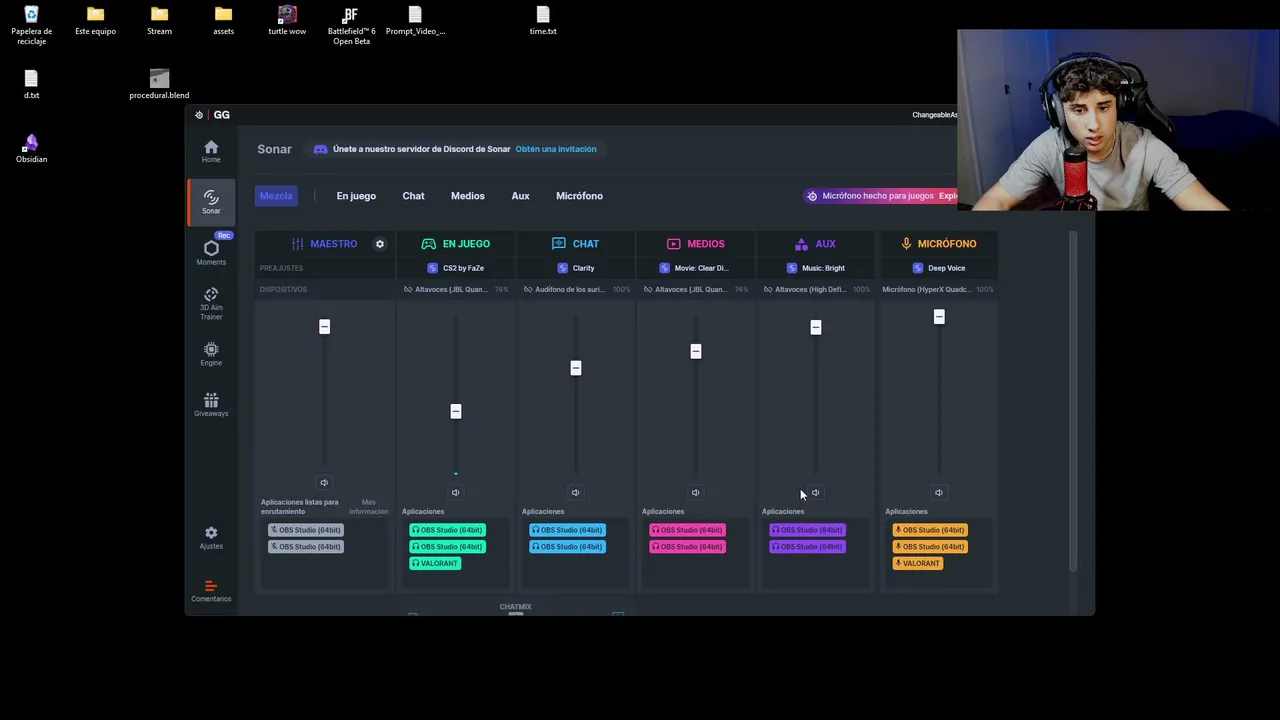This screenshot has height=720, width=1280.
Task: Click orange VALORANT app chip under Micrófono
Action: coord(917,563)
